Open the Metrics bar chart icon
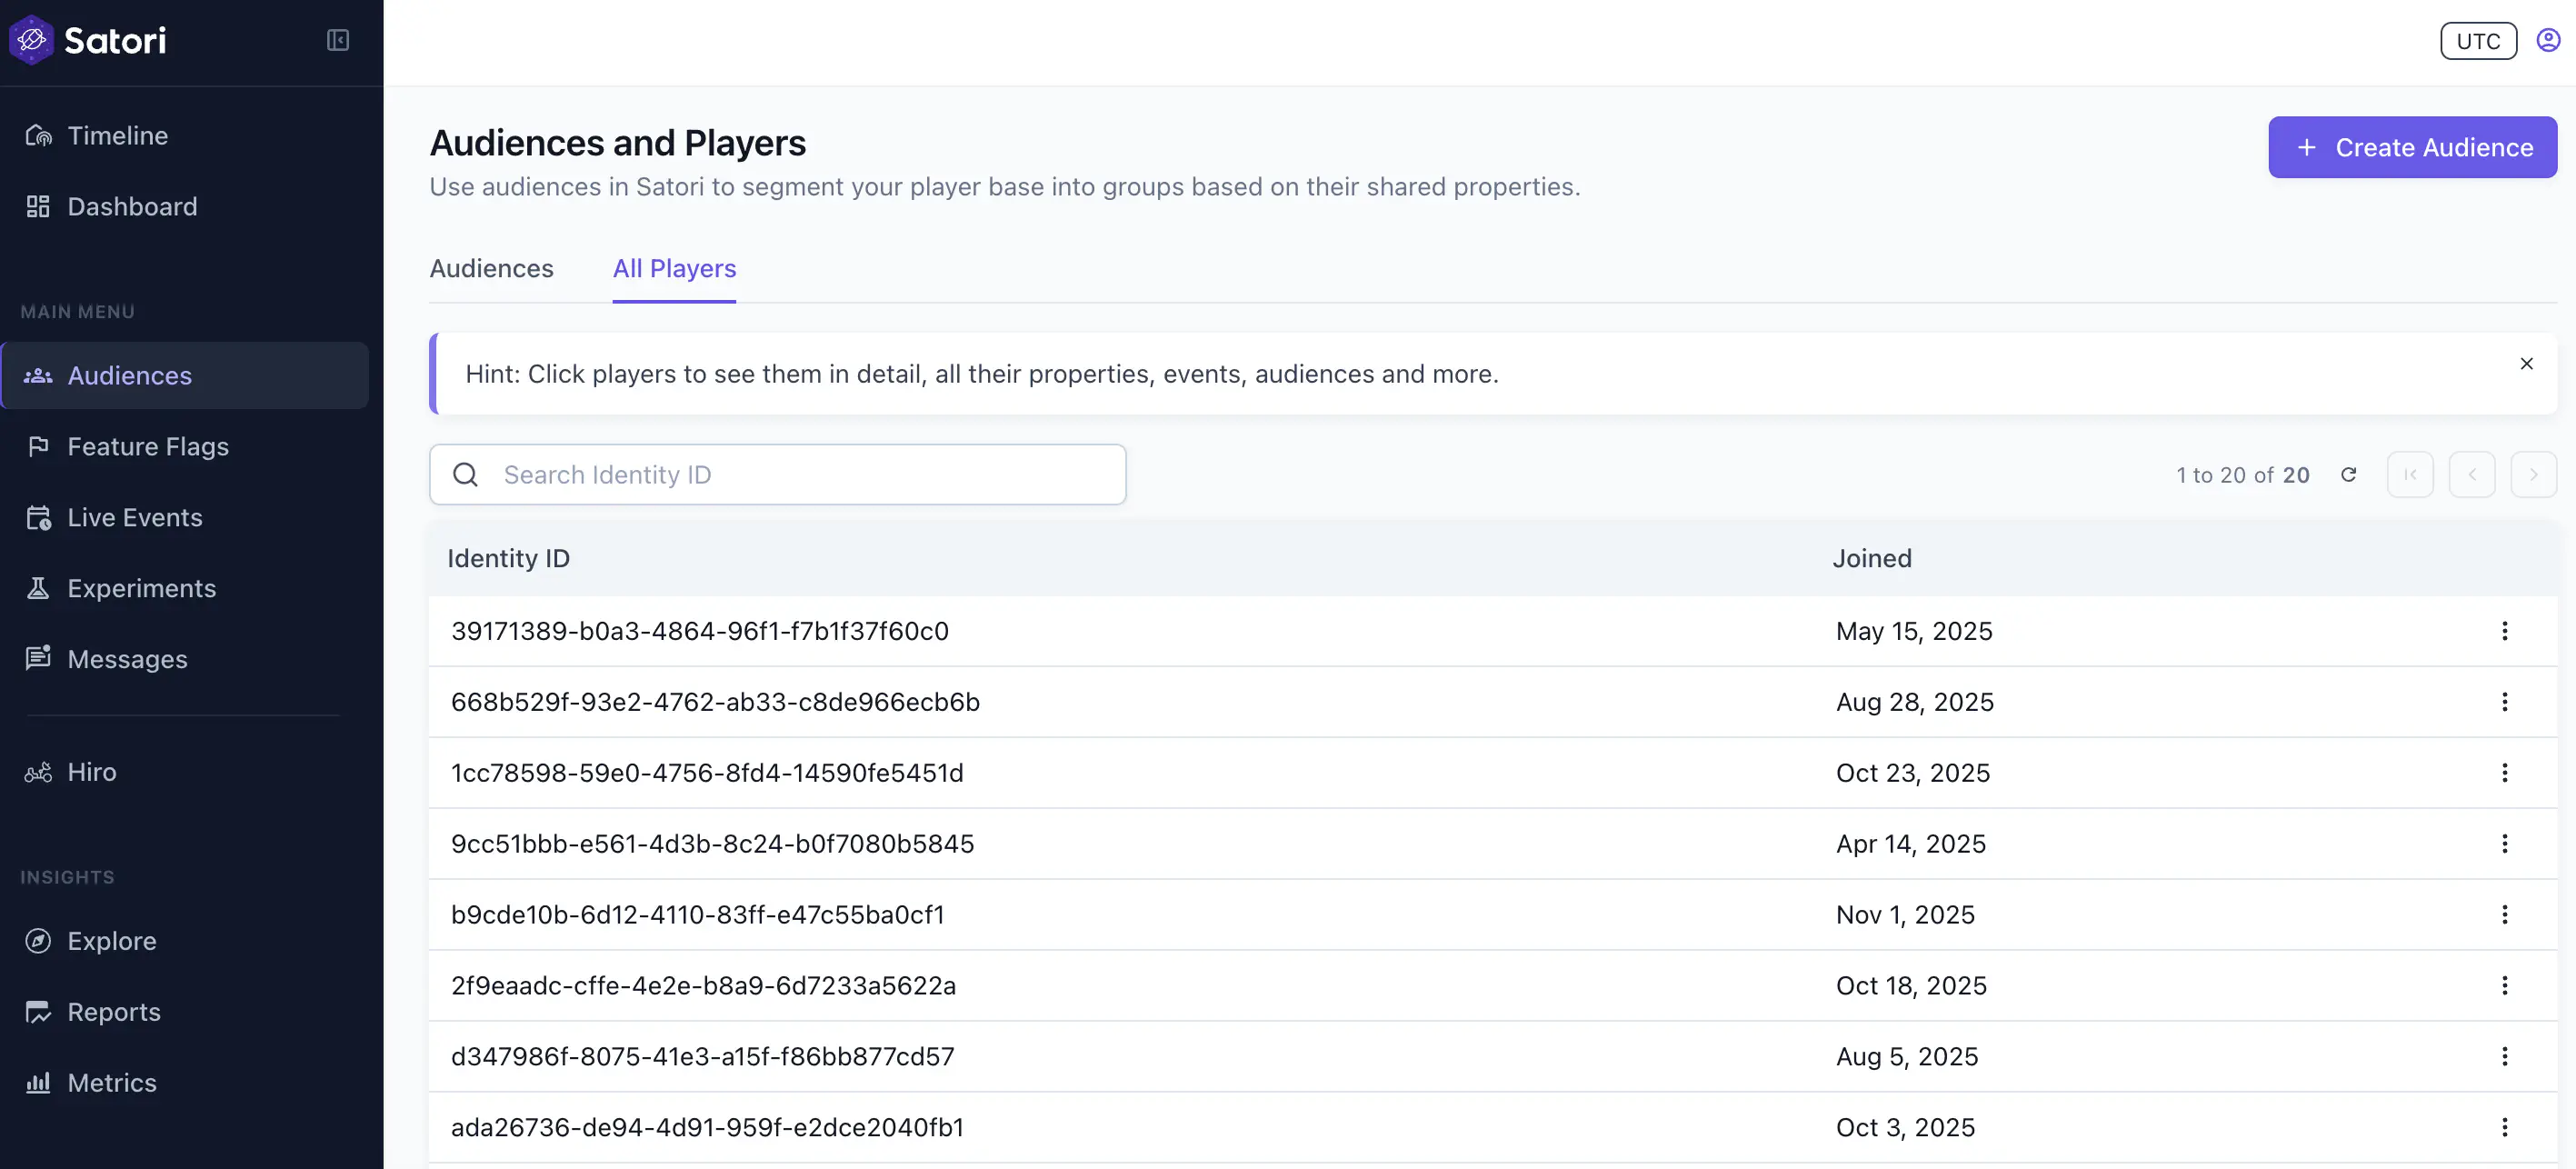This screenshot has width=2576, height=1169. (38, 1082)
